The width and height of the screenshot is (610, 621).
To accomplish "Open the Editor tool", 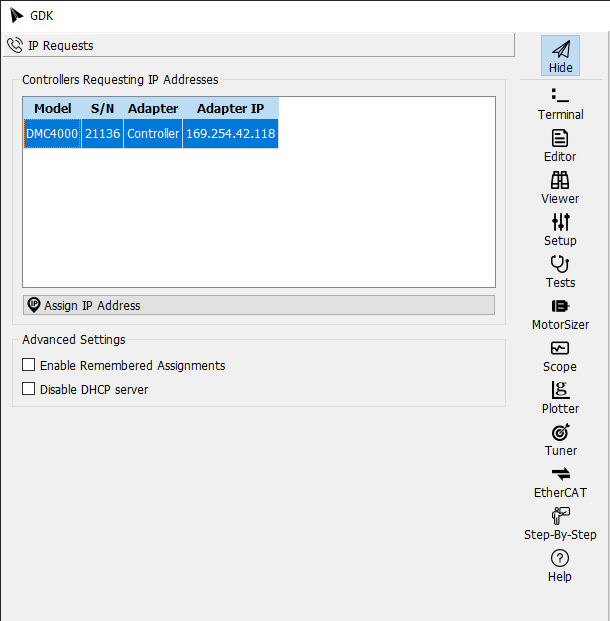I will 560,145.
